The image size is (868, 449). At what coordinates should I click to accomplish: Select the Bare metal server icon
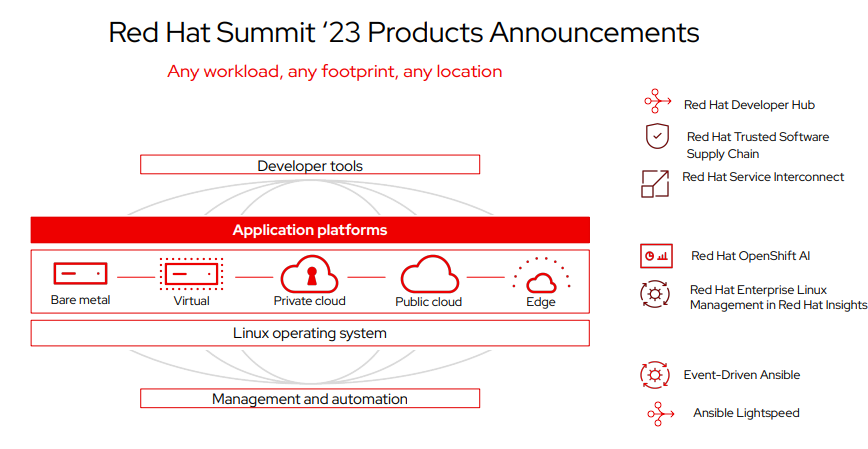pos(80,273)
